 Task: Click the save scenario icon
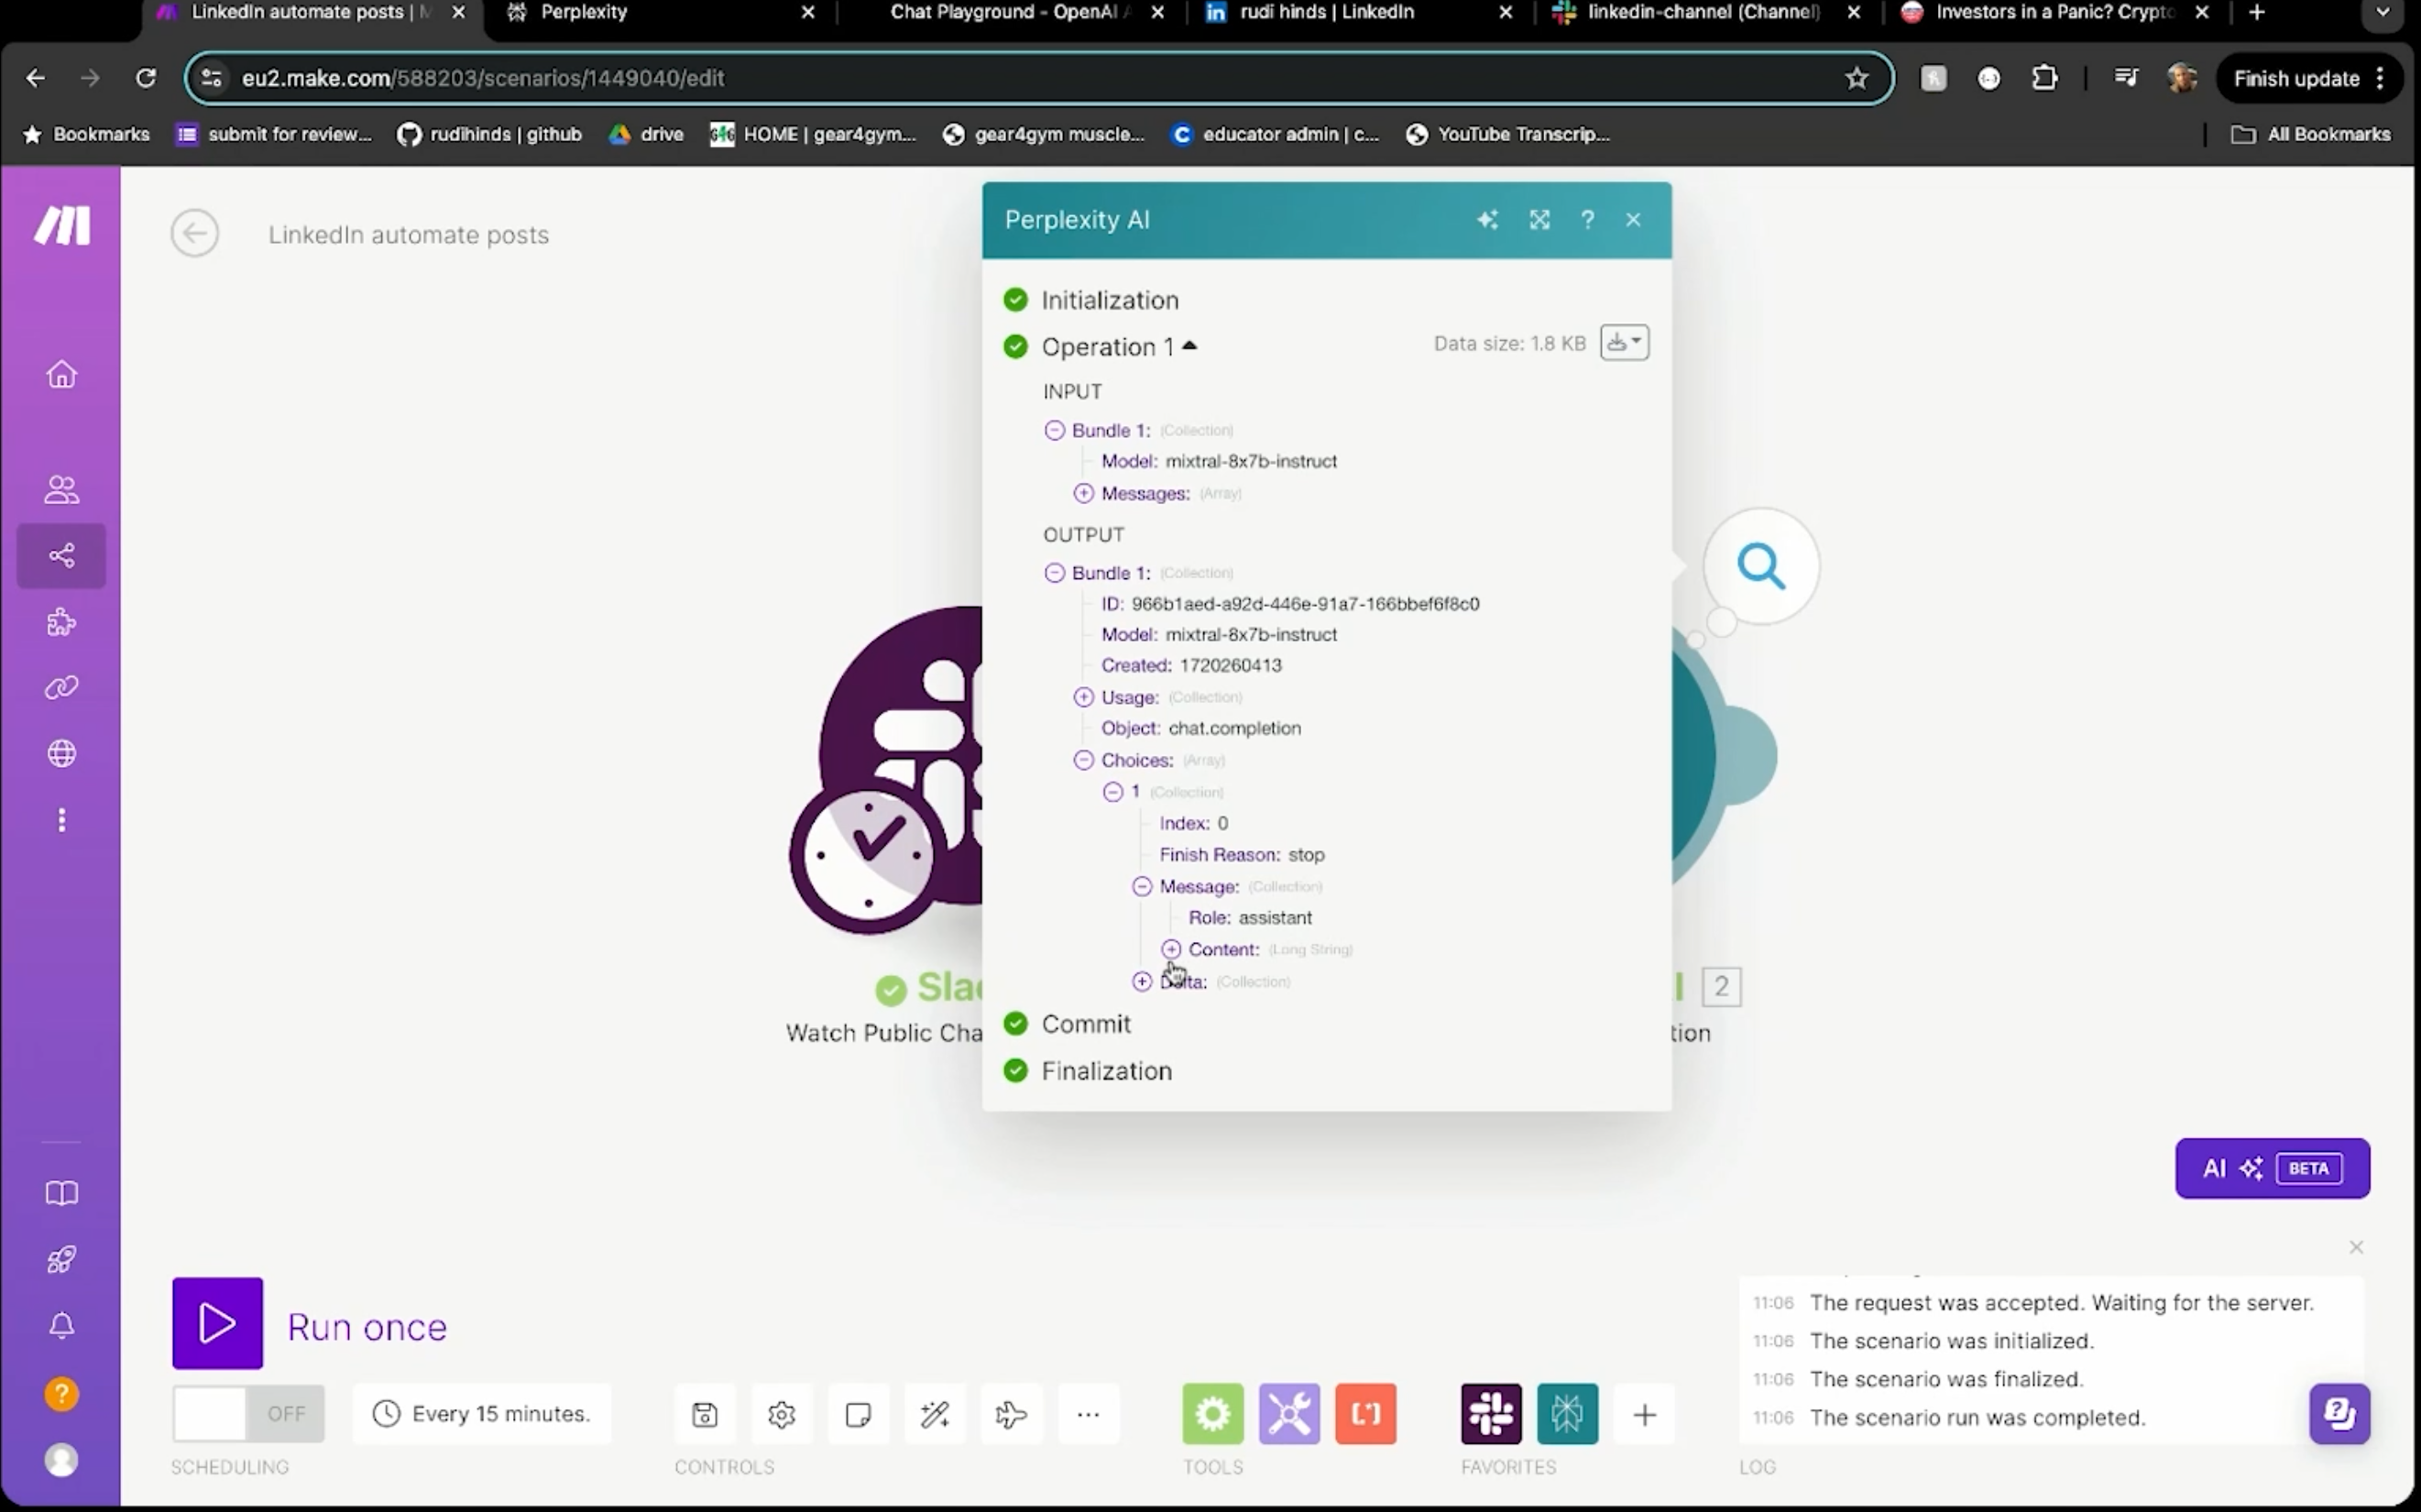[704, 1414]
